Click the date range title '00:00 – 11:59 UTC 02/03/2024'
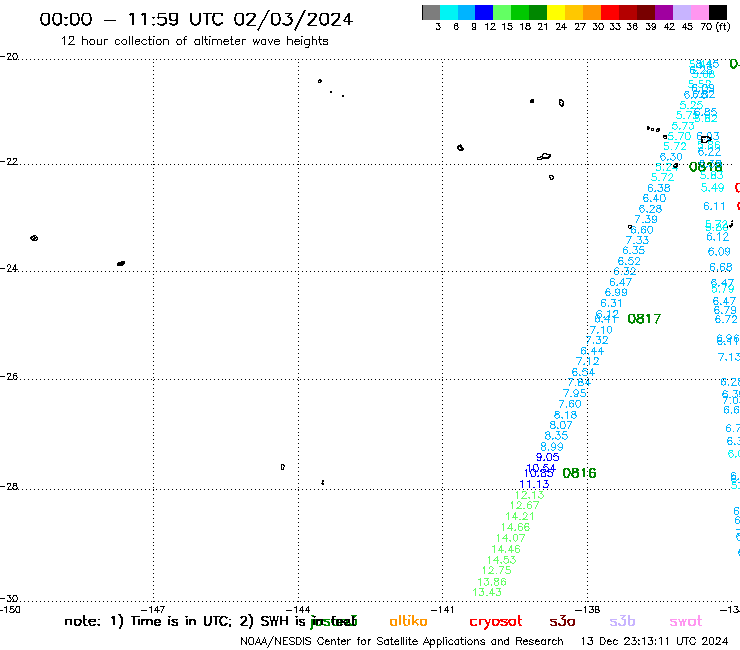Image resolution: width=740 pixels, height=650 pixels. click(x=196, y=19)
